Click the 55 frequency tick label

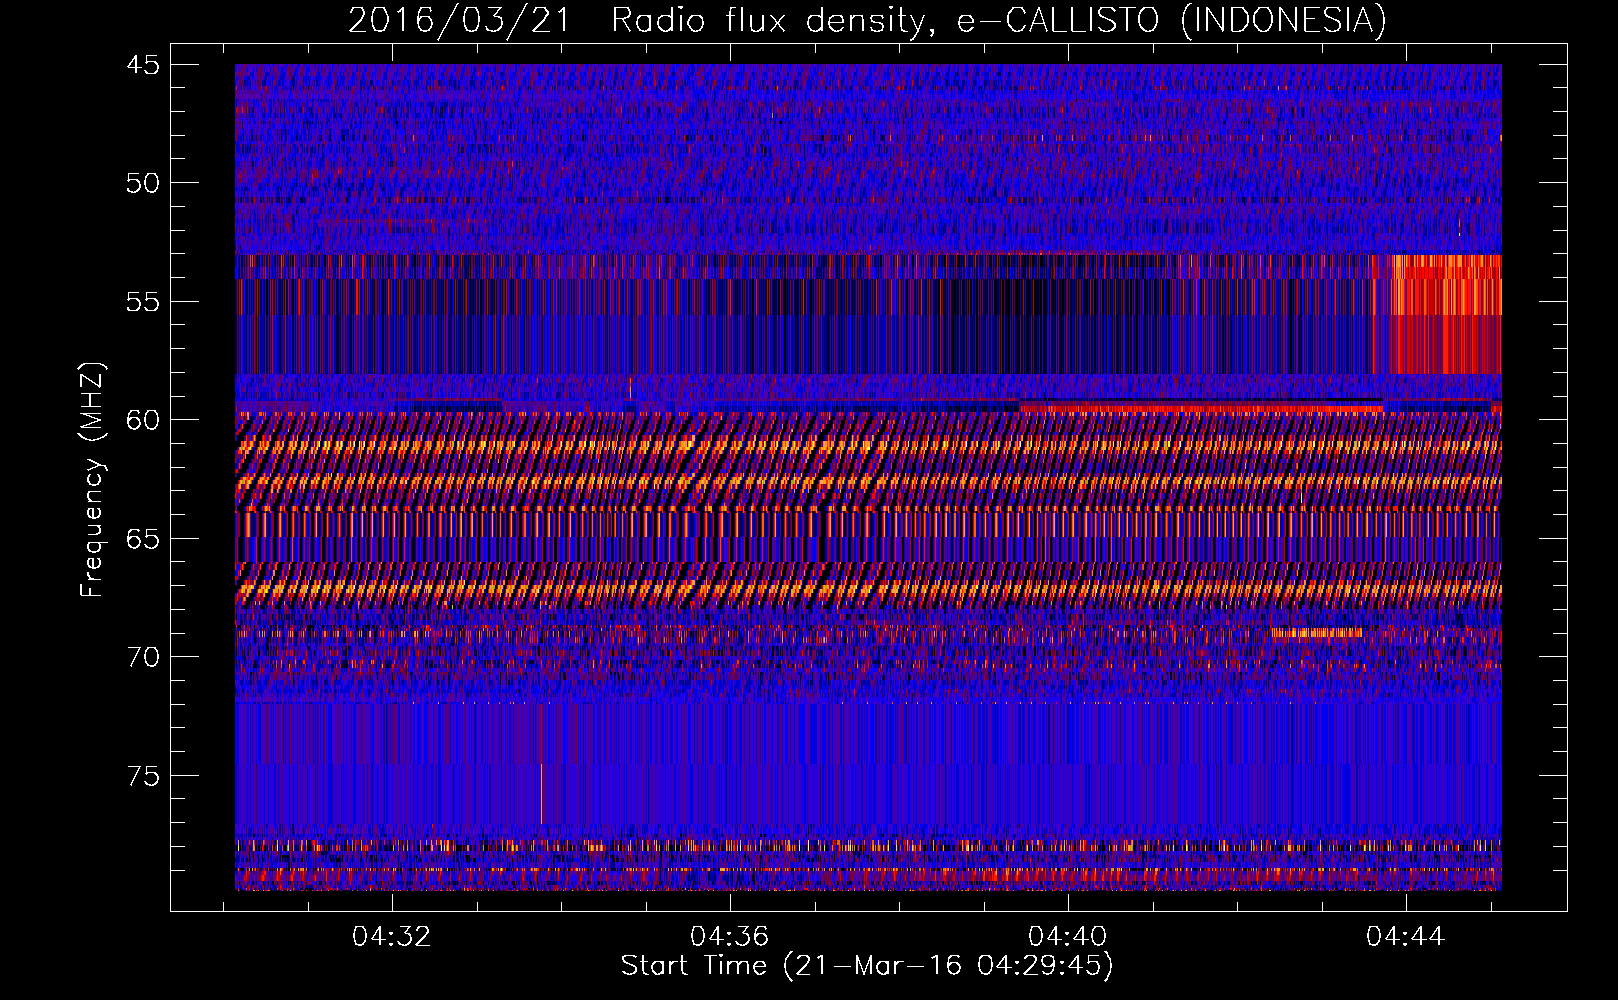142,302
